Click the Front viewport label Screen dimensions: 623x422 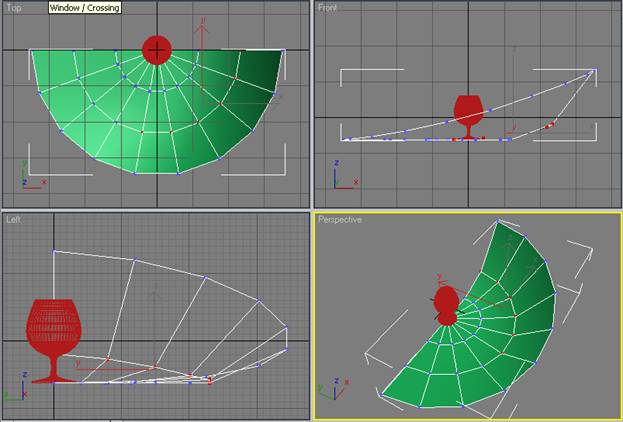click(328, 8)
